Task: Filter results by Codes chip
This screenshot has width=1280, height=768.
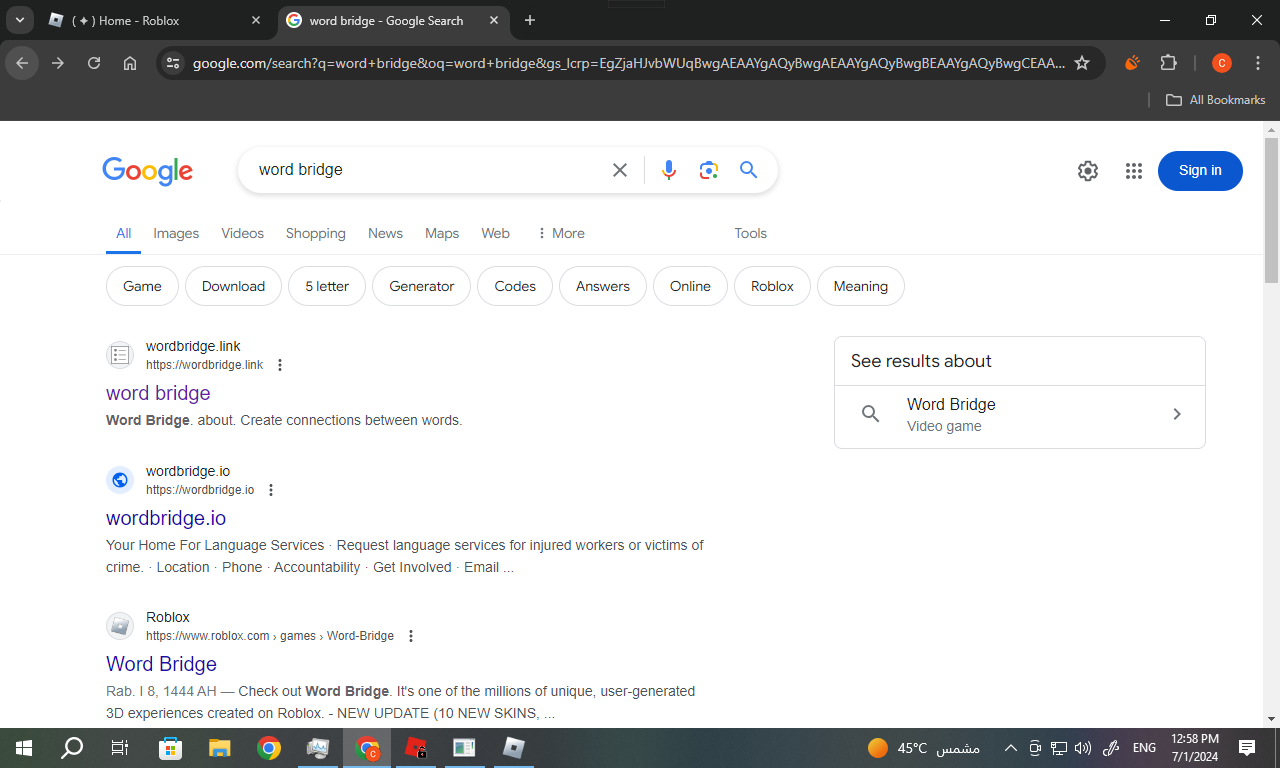Action: point(515,286)
